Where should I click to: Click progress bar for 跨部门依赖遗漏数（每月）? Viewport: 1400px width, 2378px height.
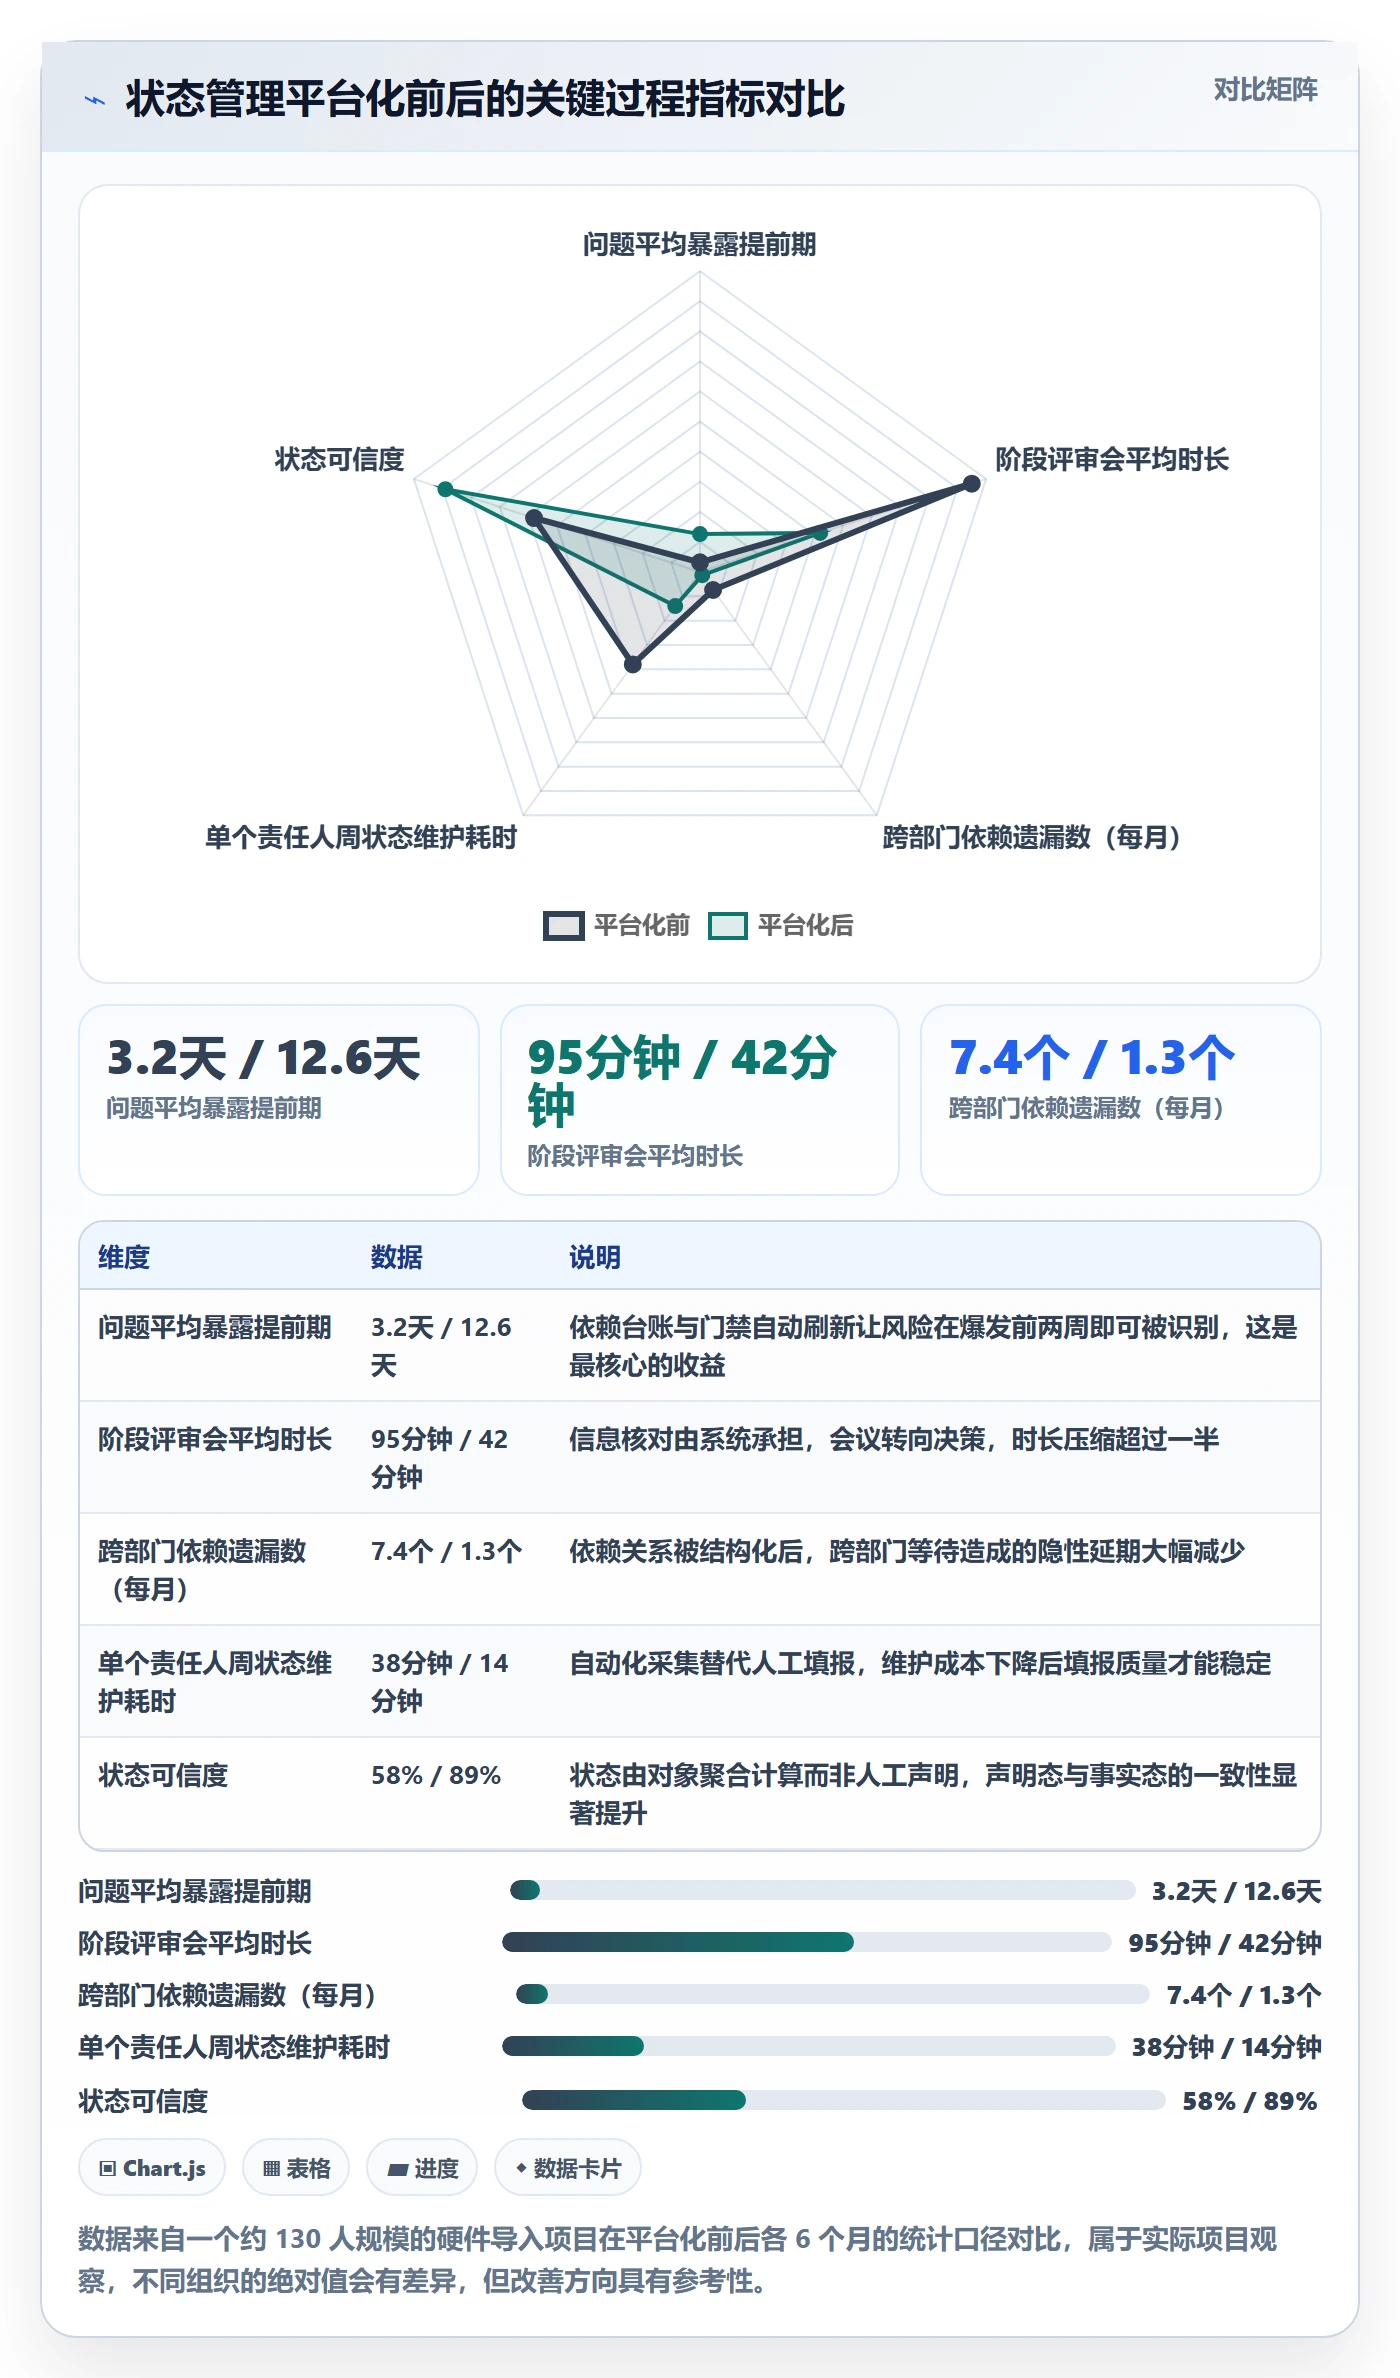pos(832,1994)
